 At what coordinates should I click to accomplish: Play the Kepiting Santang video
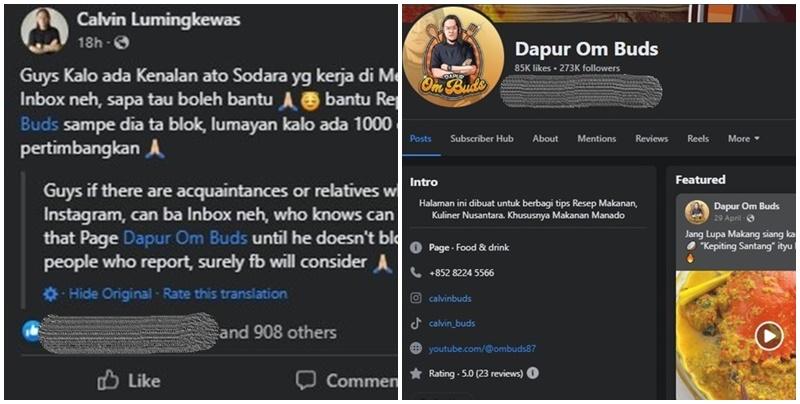pos(769,336)
